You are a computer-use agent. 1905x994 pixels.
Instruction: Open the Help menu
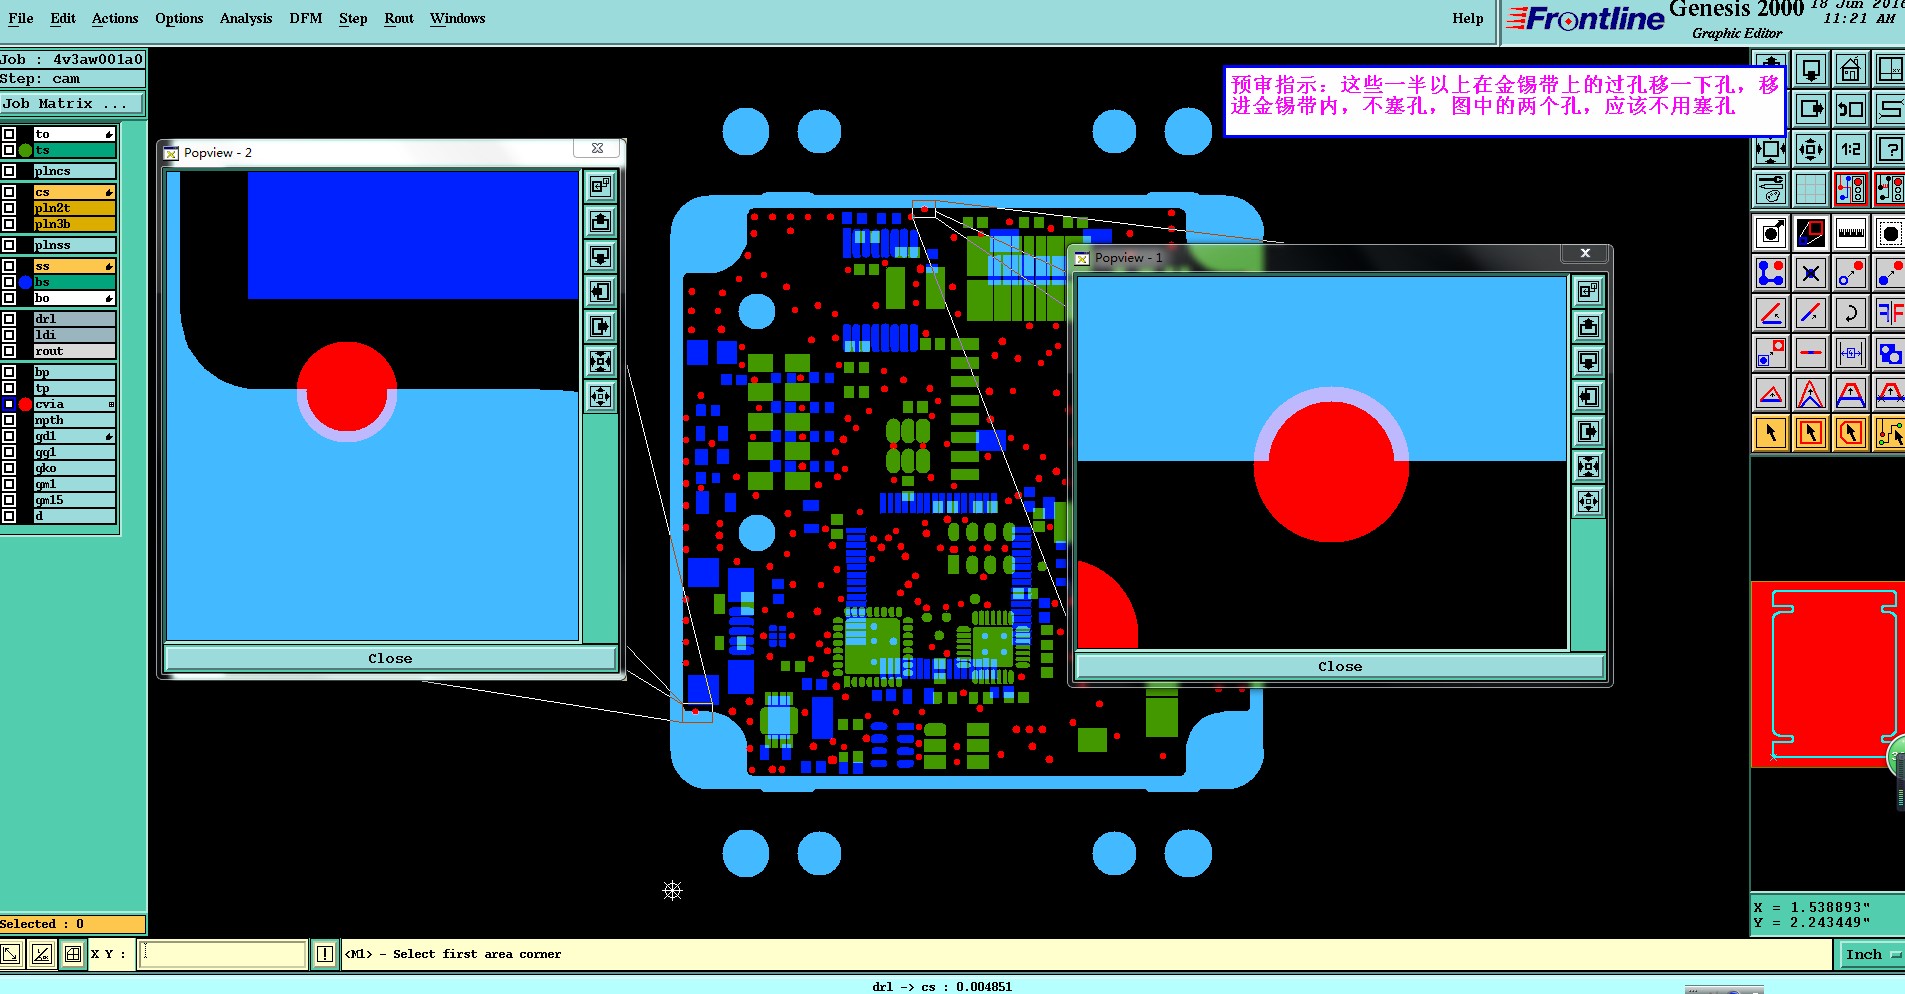coord(1468,18)
